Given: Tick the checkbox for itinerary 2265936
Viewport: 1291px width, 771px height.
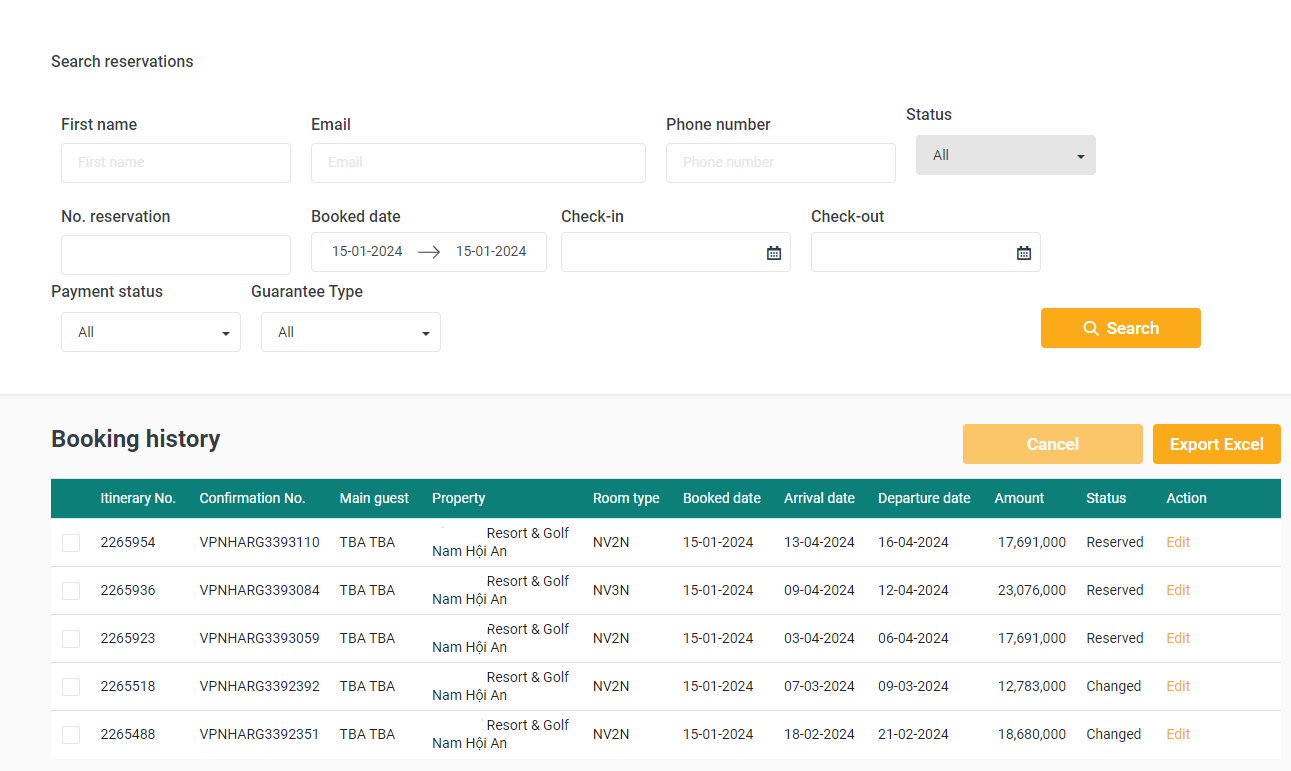Looking at the screenshot, I should pyautogui.click(x=71, y=591).
